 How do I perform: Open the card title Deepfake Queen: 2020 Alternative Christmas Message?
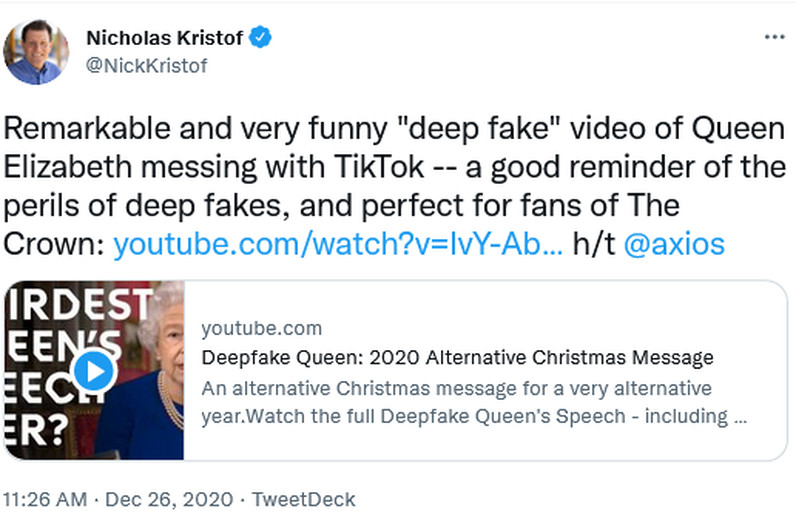click(457, 357)
